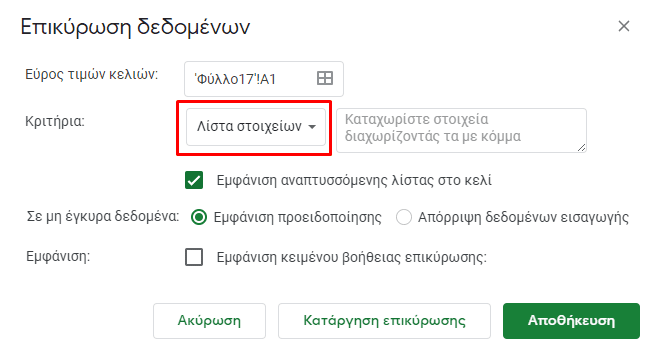Choose the Εμφάνιση προειδοποίησης radio option
This screenshot has height=360, width=660.
199,217
